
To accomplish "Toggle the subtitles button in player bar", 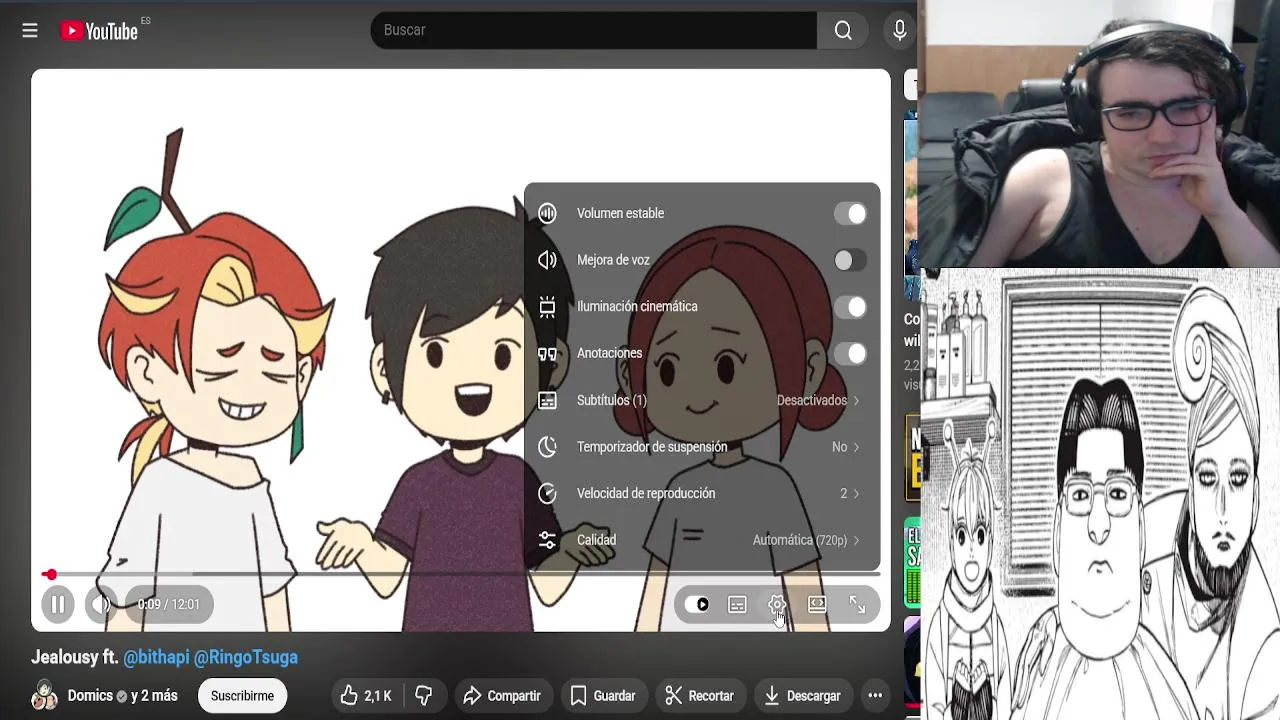I will pyautogui.click(x=737, y=605).
